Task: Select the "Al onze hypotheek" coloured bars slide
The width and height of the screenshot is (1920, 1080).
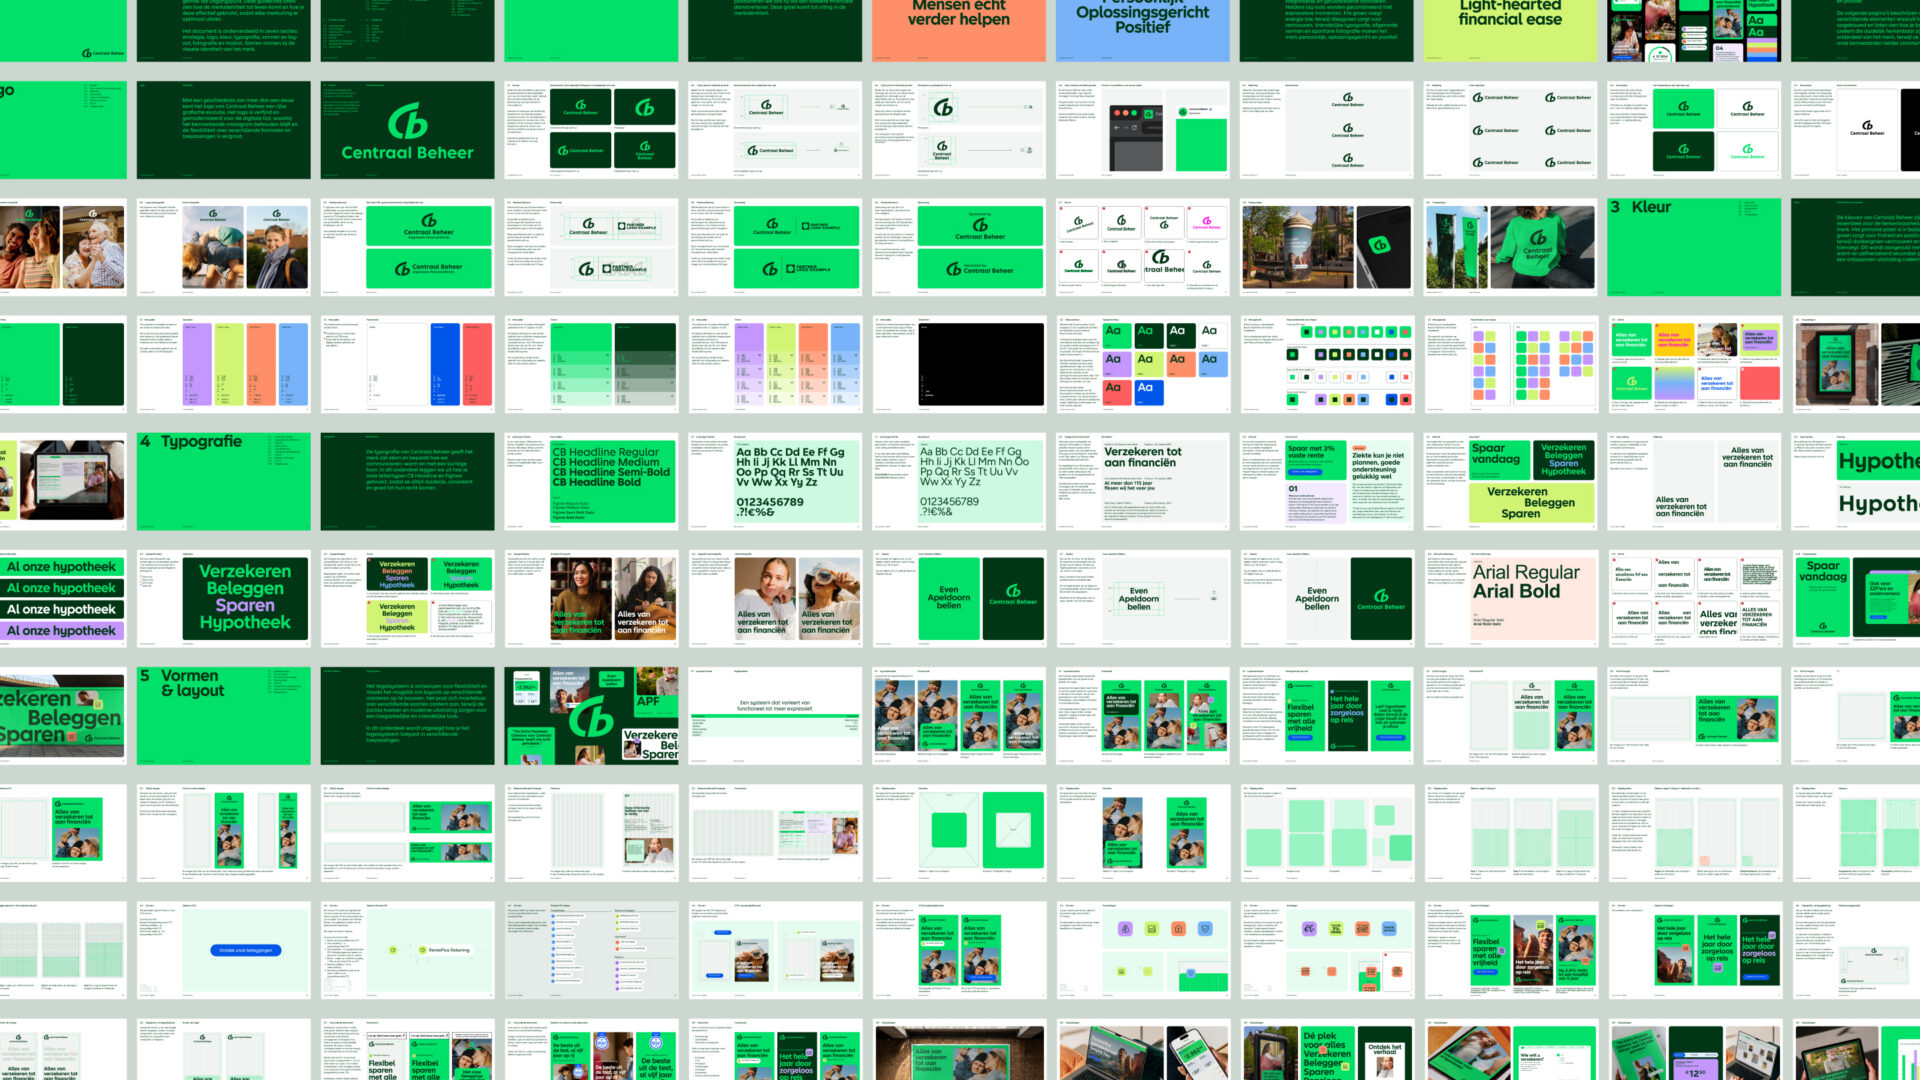Action: pyautogui.click(x=63, y=599)
